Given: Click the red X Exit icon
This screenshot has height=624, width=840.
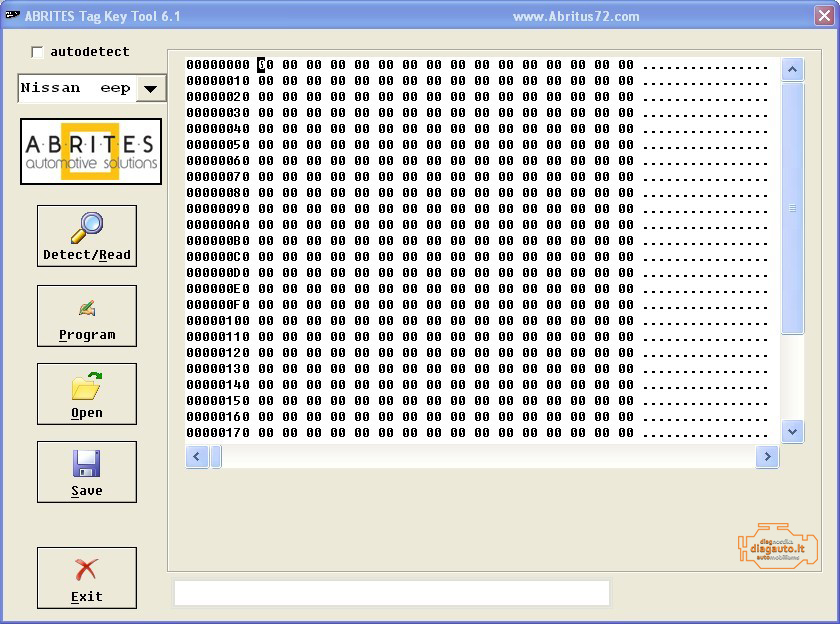Looking at the screenshot, I should coord(87,570).
